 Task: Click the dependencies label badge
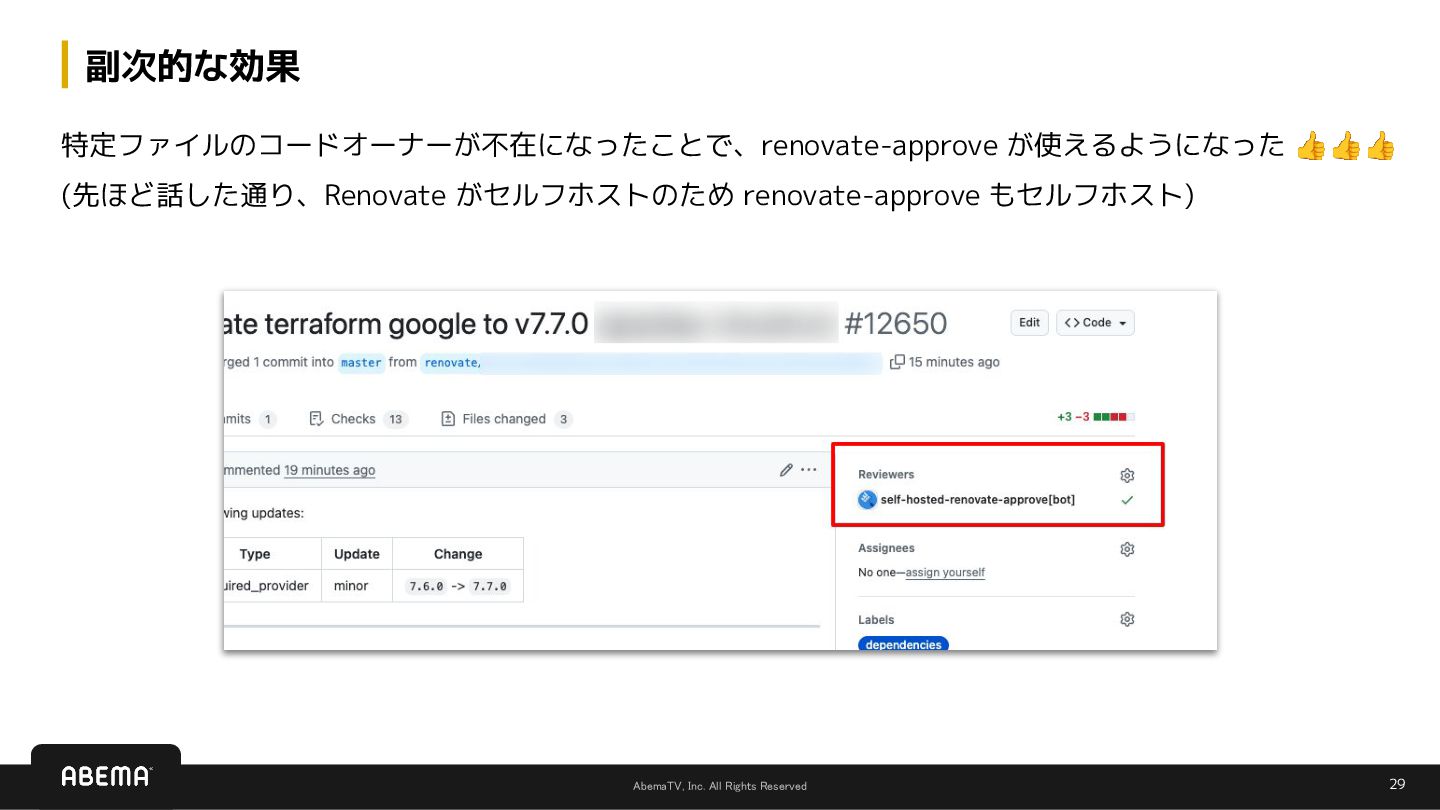[903, 644]
